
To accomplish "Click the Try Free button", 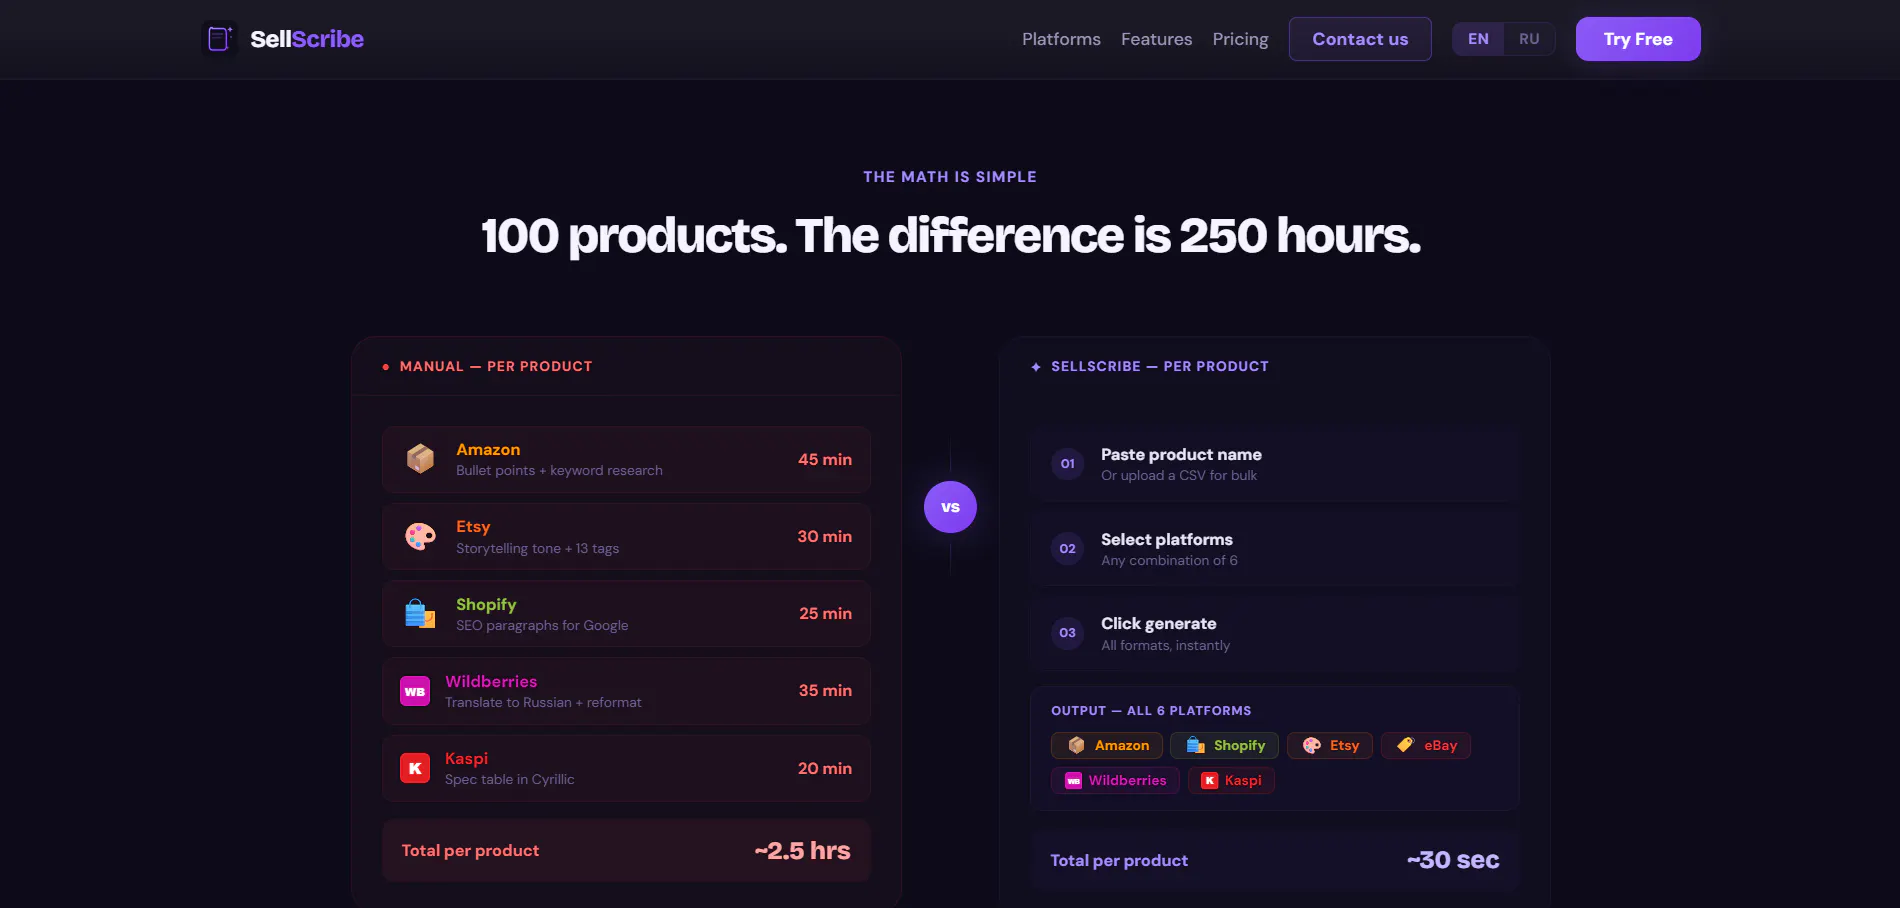I will 1638,39.
